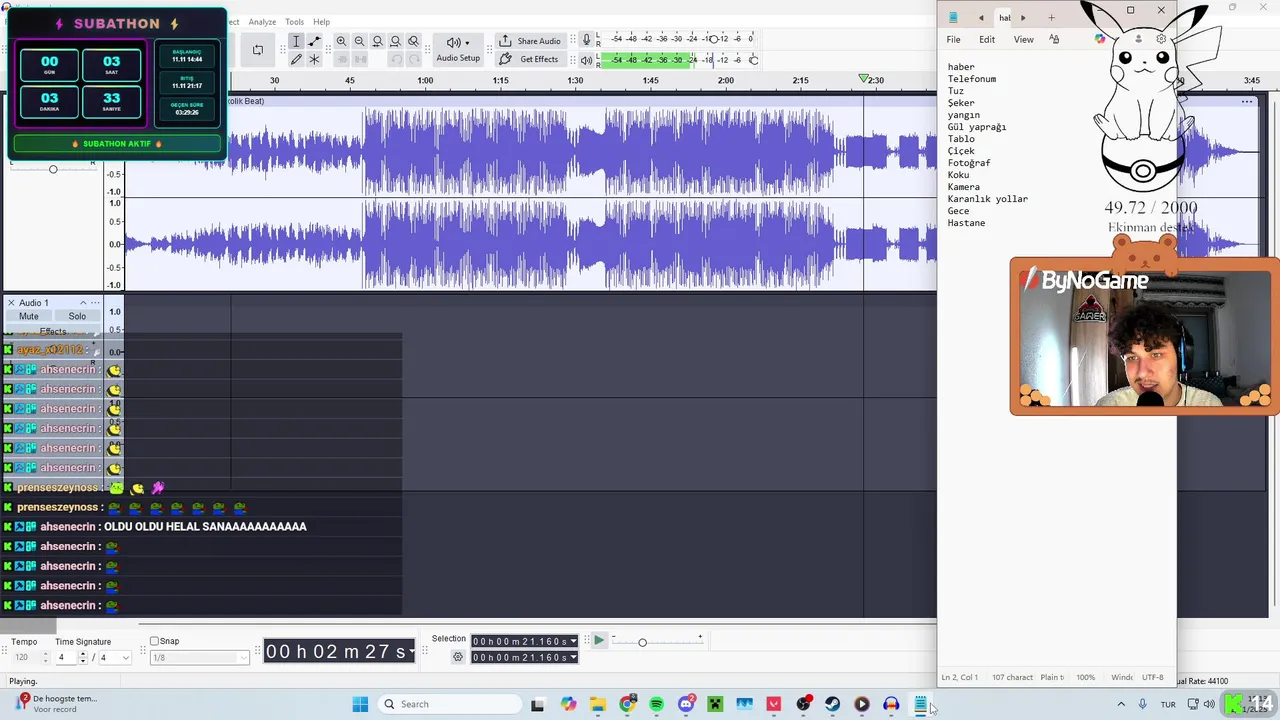Select the Selection (I-beam) tool in Audacity
This screenshot has height=720, width=1280.
tap(296, 41)
